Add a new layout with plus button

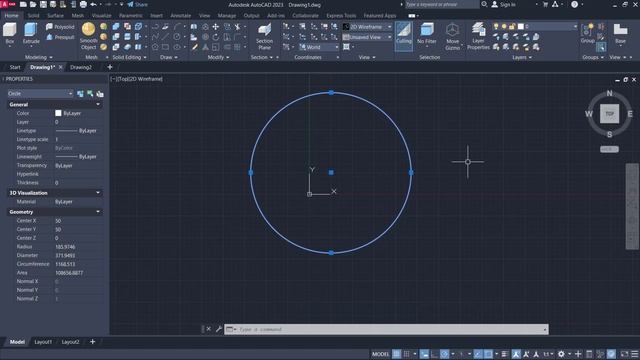pyautogui.click(x=93, y=342)
